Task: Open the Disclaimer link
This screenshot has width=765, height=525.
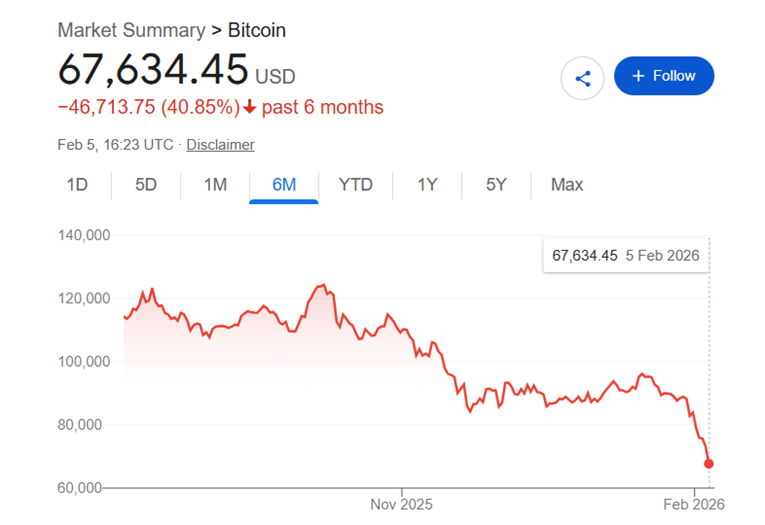Action: 220,145
